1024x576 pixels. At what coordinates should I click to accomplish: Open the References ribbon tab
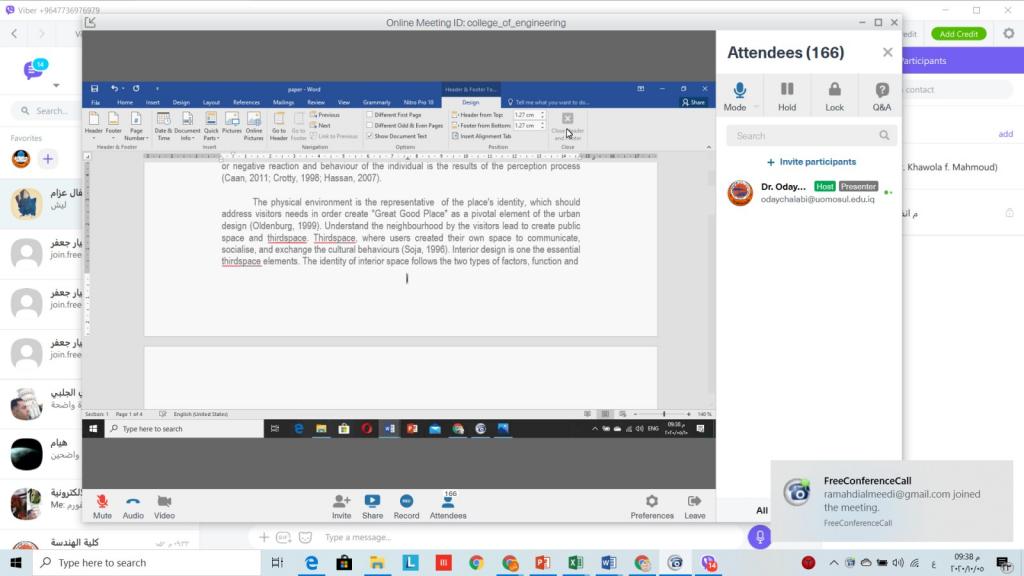pyautogui.click(x=246, y=102)
